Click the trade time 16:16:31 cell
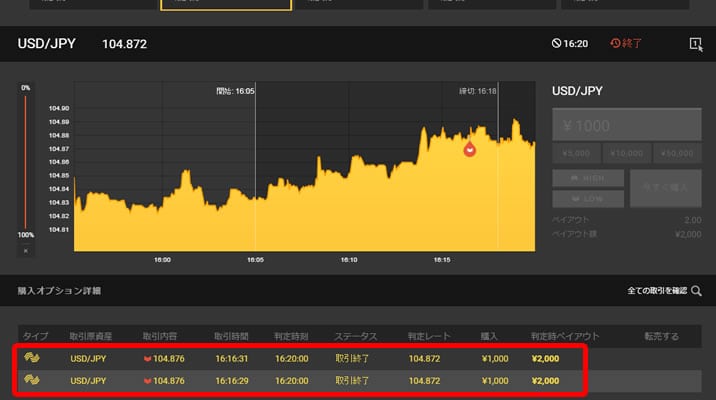The image size is (716, 400). (x=232, y=359)
